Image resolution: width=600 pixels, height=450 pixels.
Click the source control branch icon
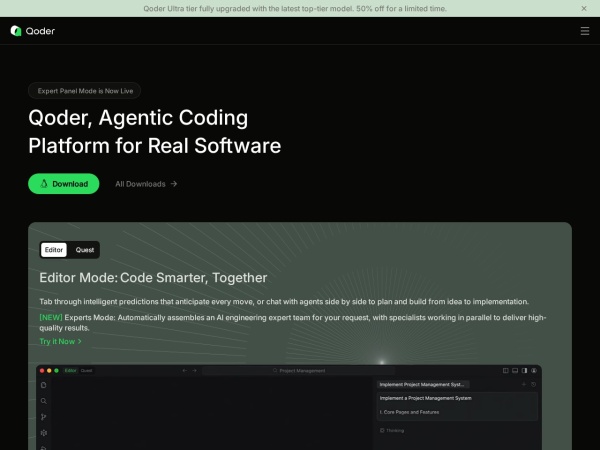[x=44, y=417]
